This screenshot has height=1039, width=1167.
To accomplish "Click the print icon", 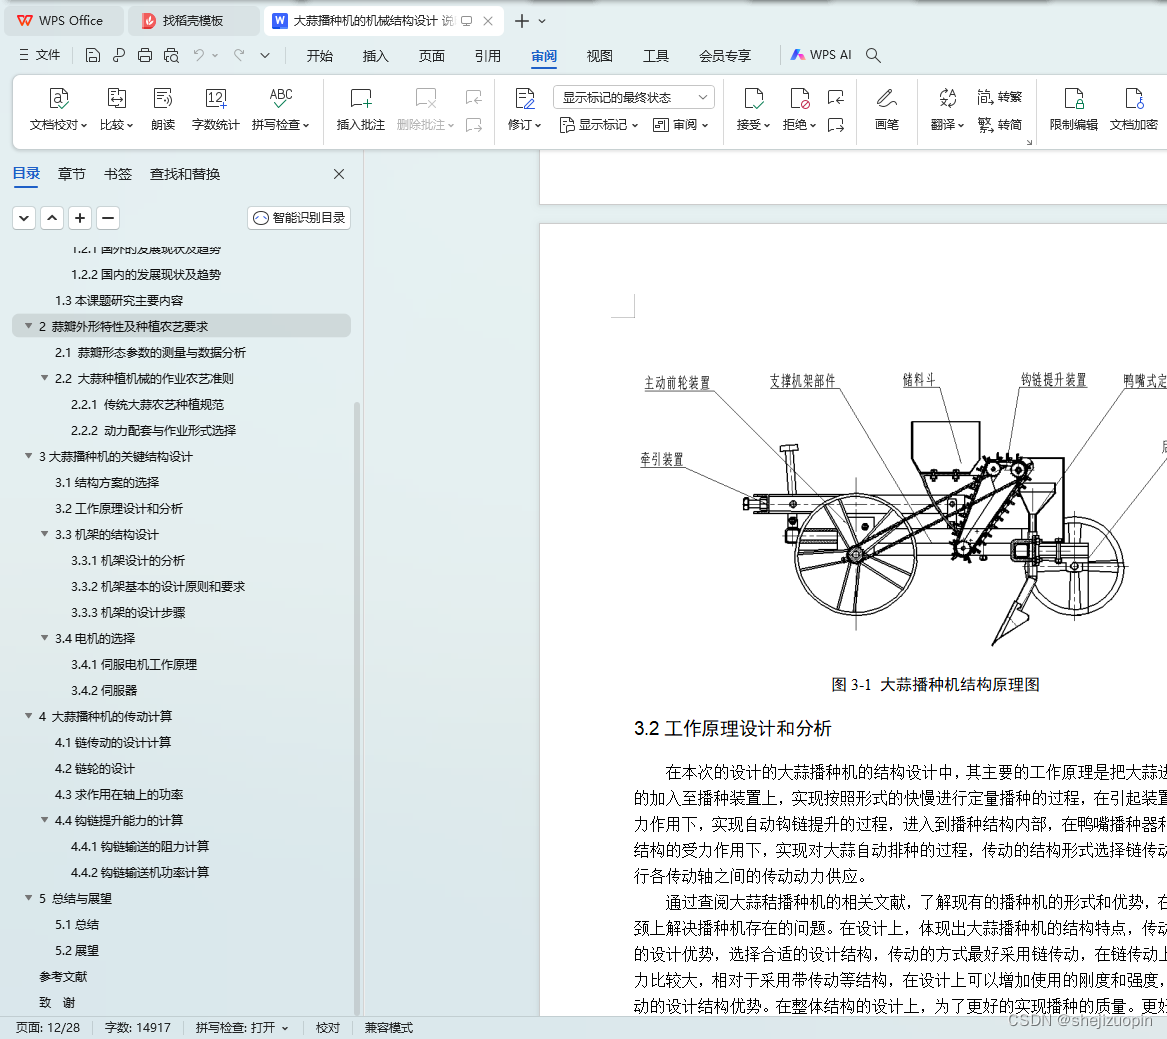I will click(145, 55).
